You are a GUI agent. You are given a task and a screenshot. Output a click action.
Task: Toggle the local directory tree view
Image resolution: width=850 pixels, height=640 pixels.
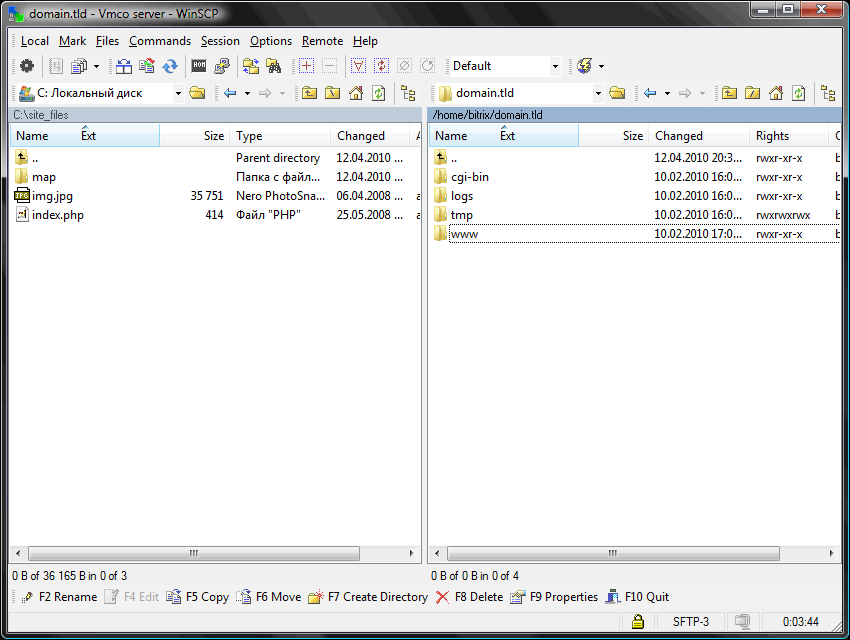pos(408,93)
